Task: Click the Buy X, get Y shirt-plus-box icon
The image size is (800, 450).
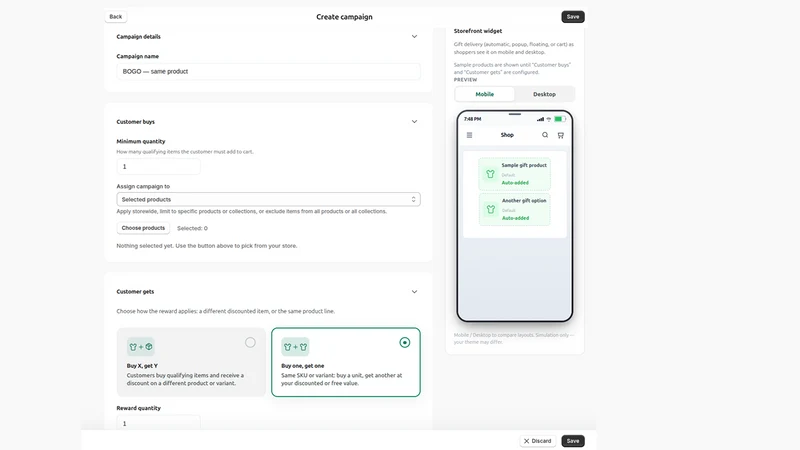Action: (x=141, y=347)
